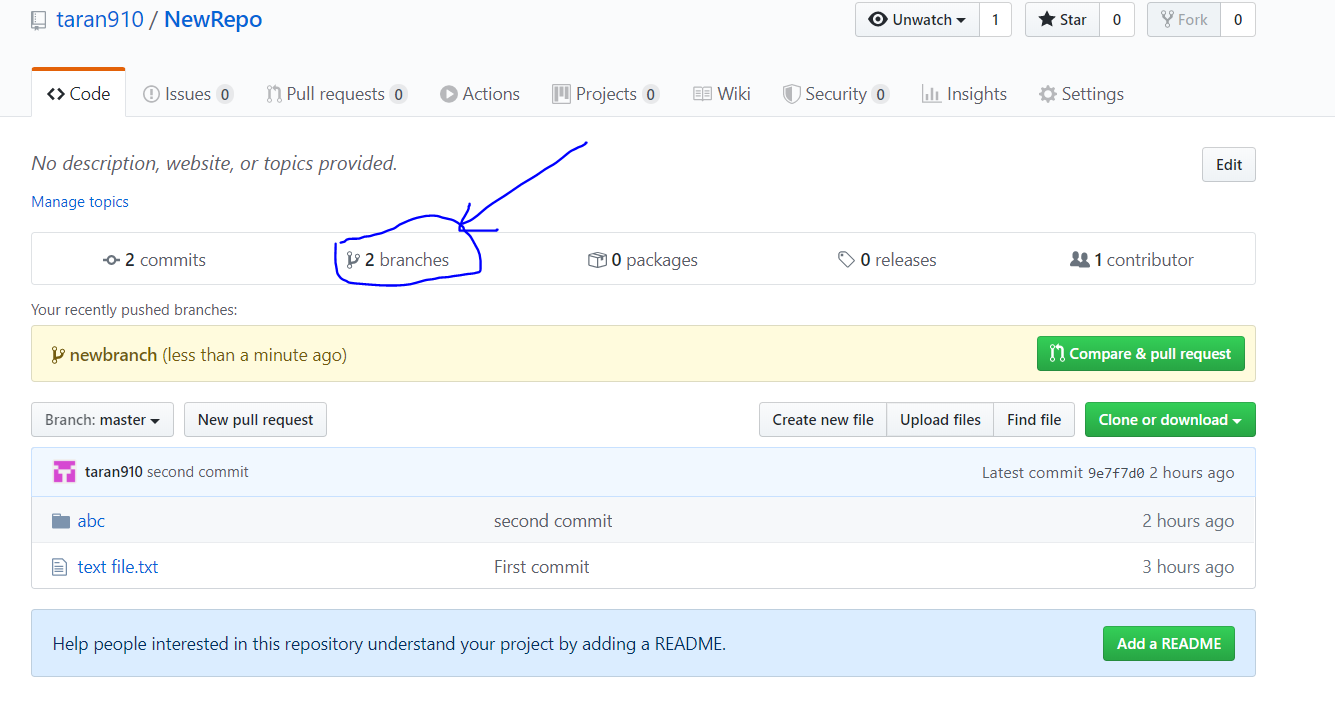The width and height of the screenshot is (1335, 724).
Task: Click Edit to change repository description
Action: 1228,165
